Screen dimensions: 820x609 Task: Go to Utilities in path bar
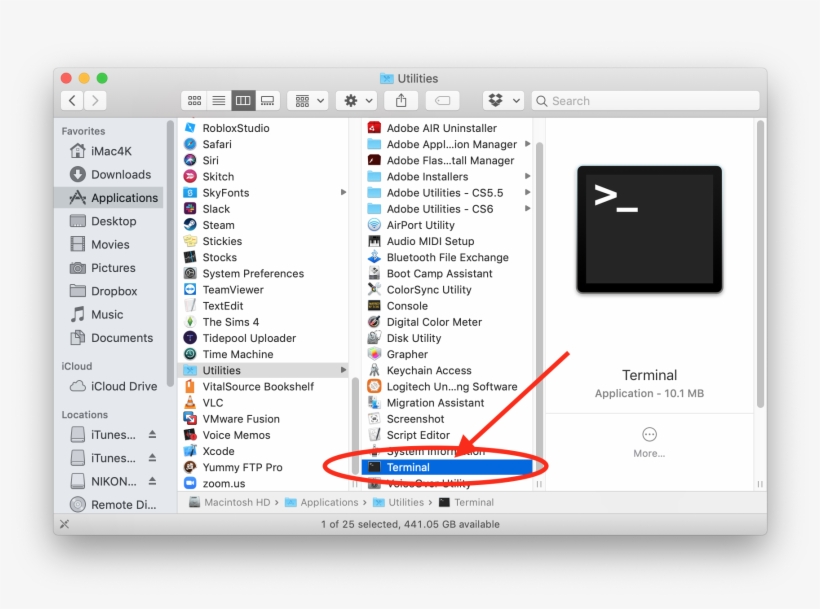tap(398, 502)
